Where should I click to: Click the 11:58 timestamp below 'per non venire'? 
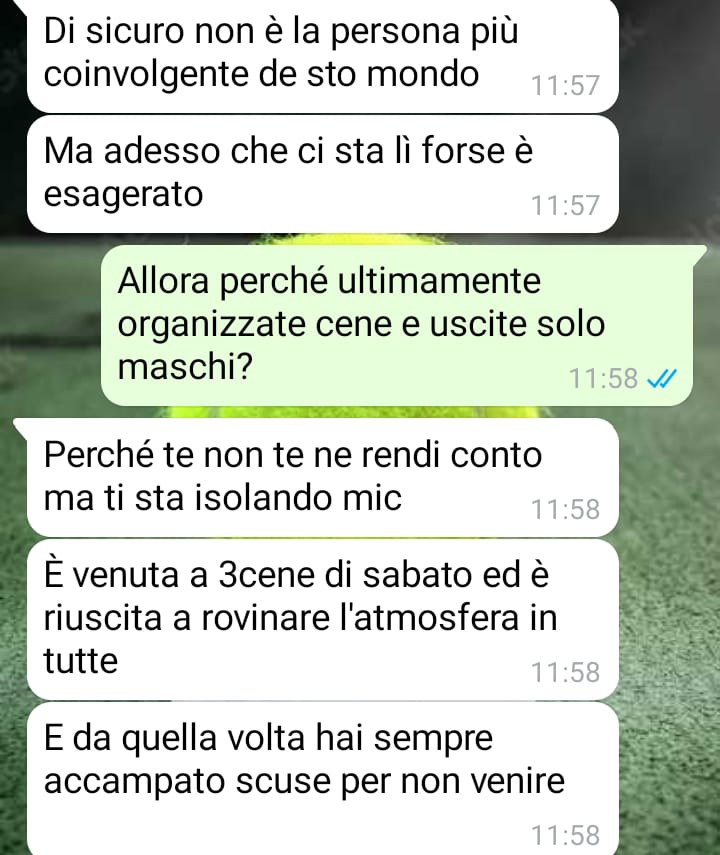(x=565, y=835)
